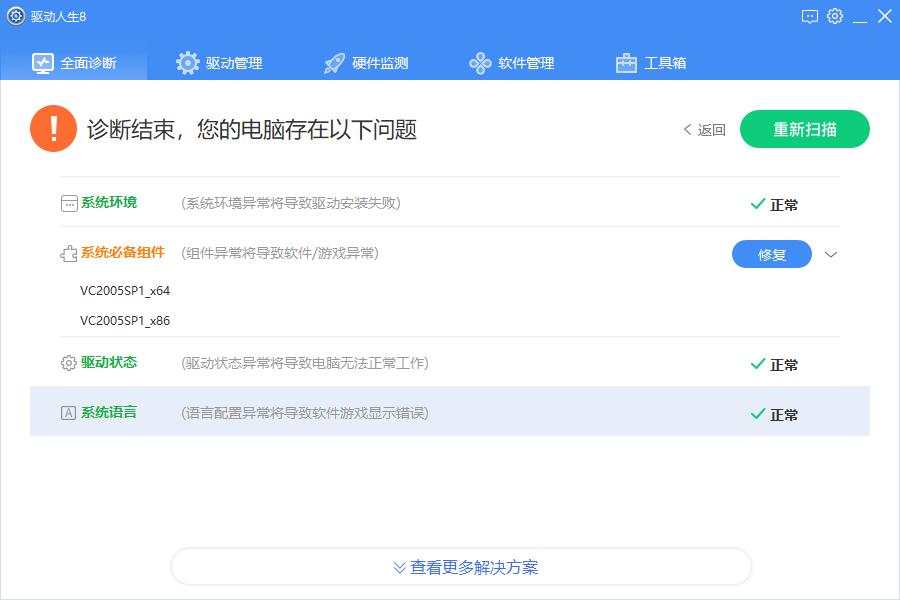The image size is (900, 600).
Task: Open the feedback message icon in title bar
Action: [810, 16]
